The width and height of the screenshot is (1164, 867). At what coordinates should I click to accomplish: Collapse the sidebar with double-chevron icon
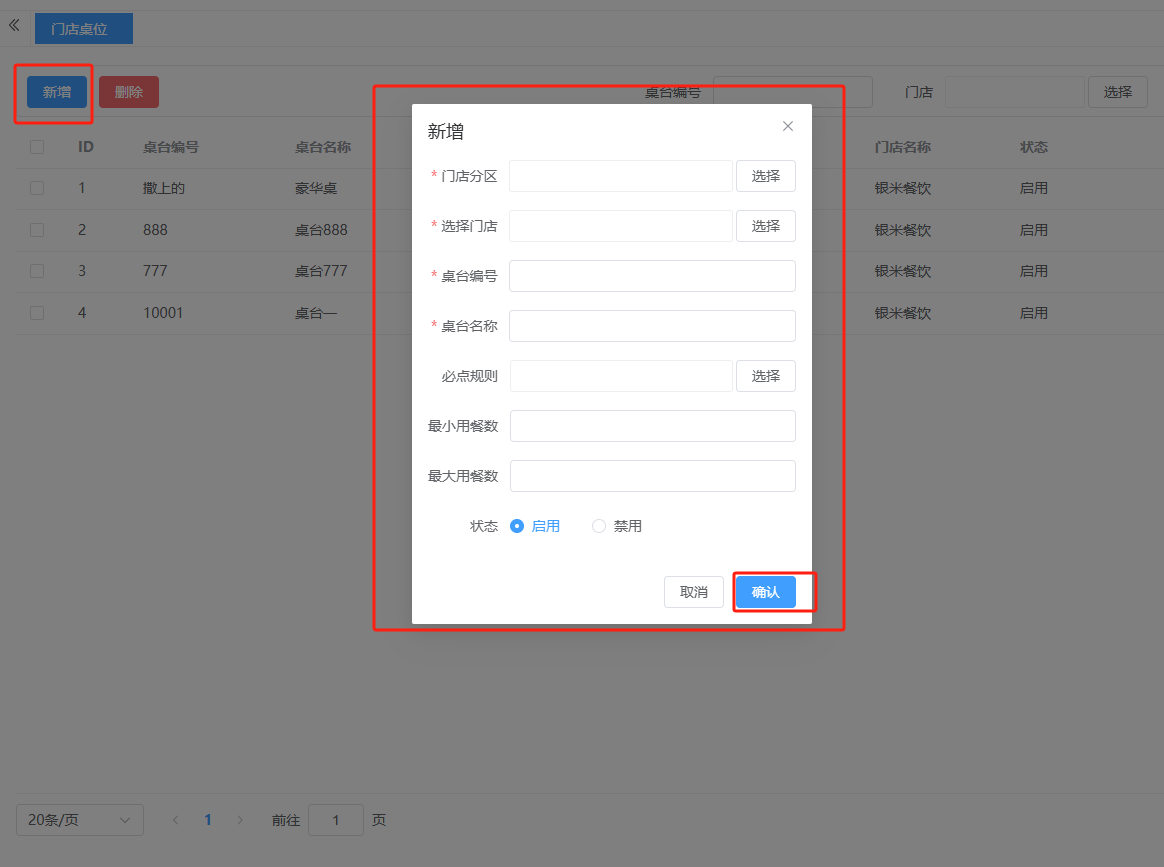click(14, 25)
